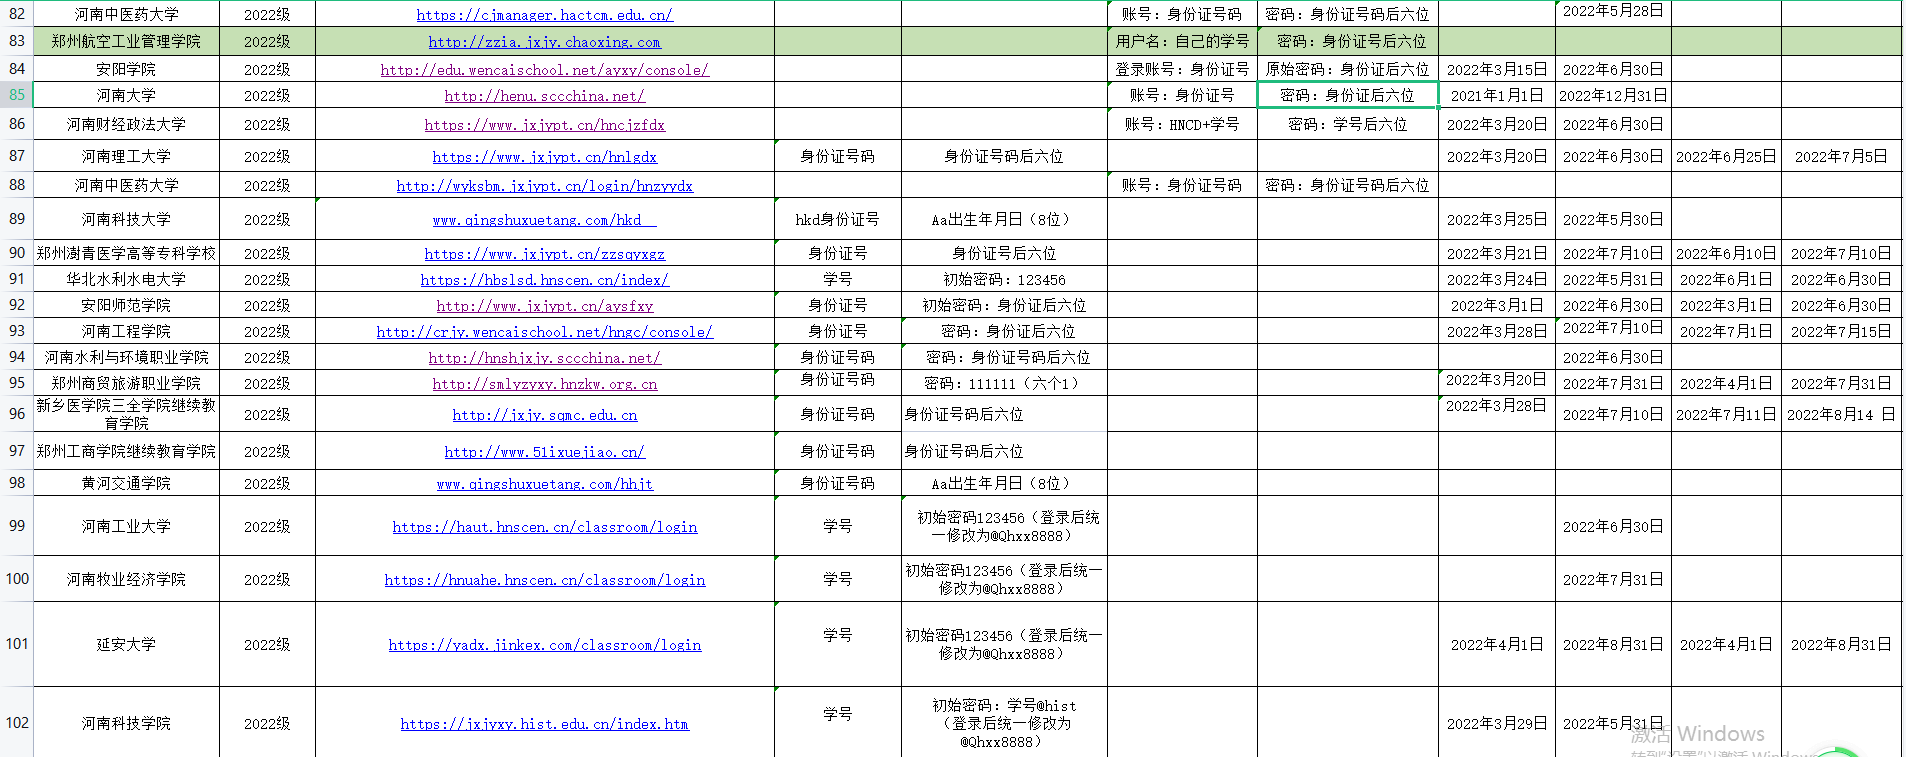
Task: Open the haut.hnscen.cn/classroom/login link
Action: click(x=544, y=527)
